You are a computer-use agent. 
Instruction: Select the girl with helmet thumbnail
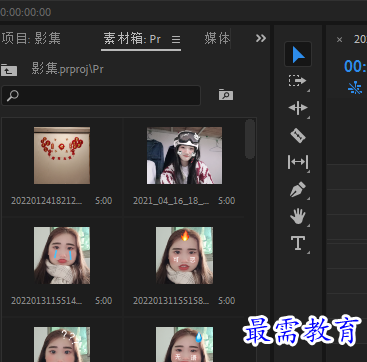pos(184,155)
